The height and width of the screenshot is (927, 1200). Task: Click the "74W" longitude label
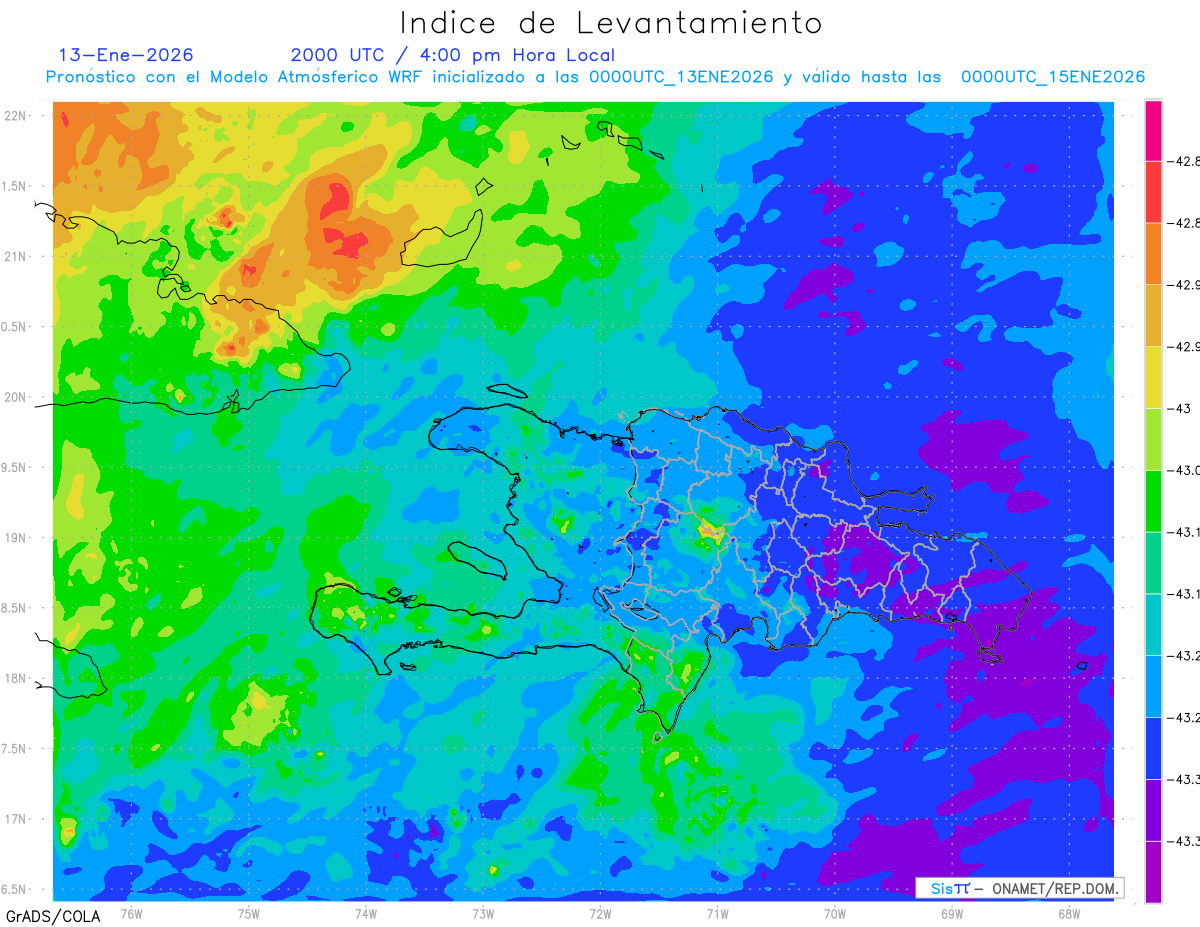pyautogui.click(x=365, y=913)
